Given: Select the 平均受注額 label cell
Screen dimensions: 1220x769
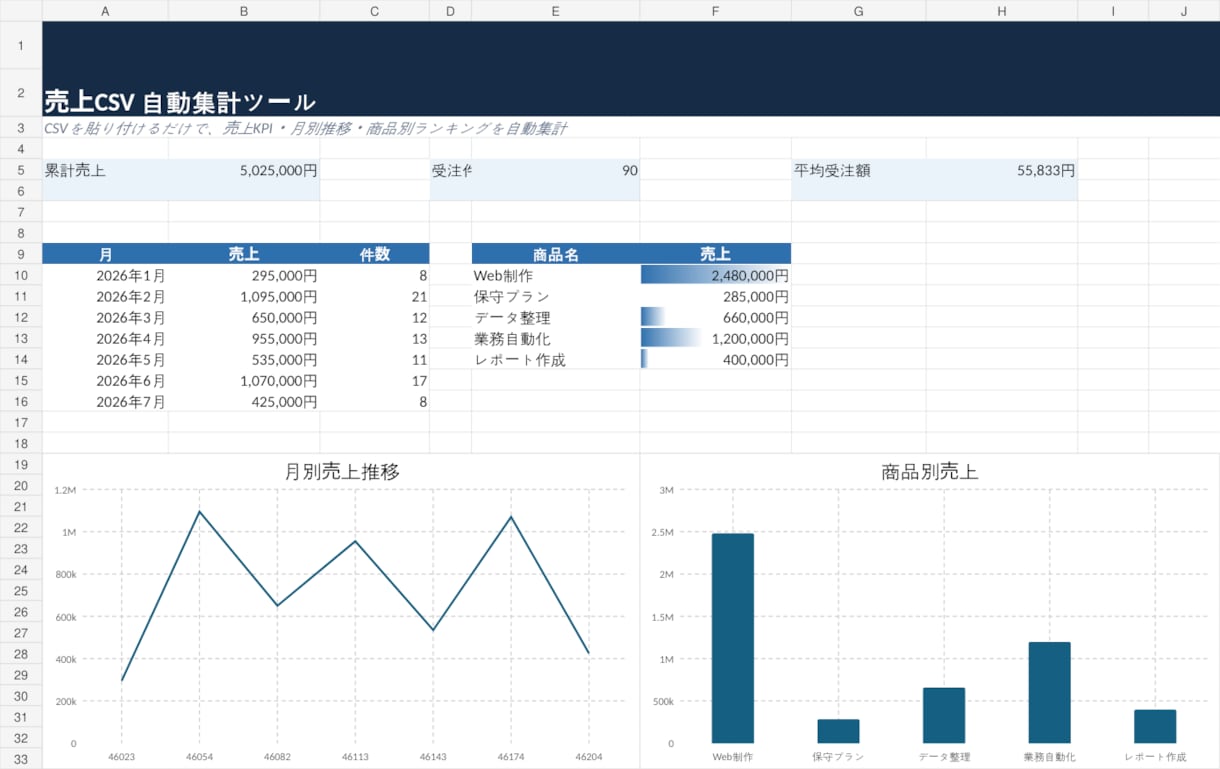Looking at the screenshot, I should point(858,170).
